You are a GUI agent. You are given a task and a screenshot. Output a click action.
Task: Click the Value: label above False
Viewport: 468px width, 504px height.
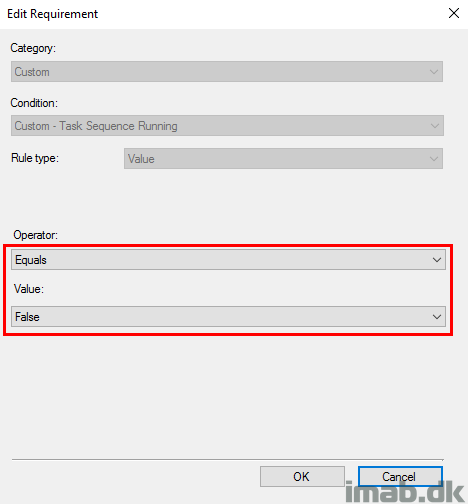click(x=29, y=289)
